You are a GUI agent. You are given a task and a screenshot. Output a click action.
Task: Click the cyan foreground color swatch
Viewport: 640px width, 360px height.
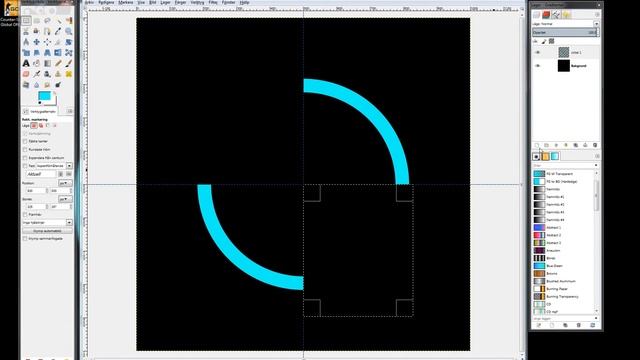[44, 96]
